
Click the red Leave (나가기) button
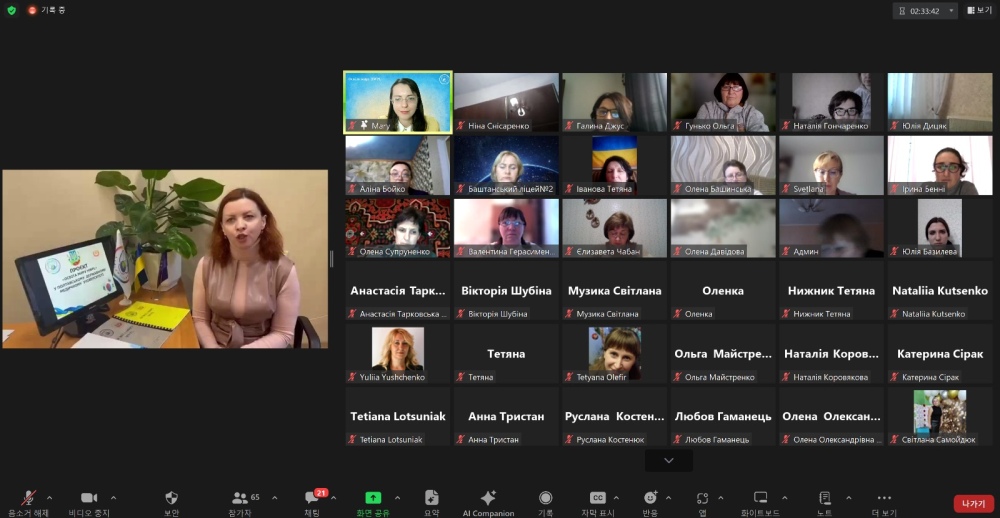pyautogui.click(x=972, y=504)
